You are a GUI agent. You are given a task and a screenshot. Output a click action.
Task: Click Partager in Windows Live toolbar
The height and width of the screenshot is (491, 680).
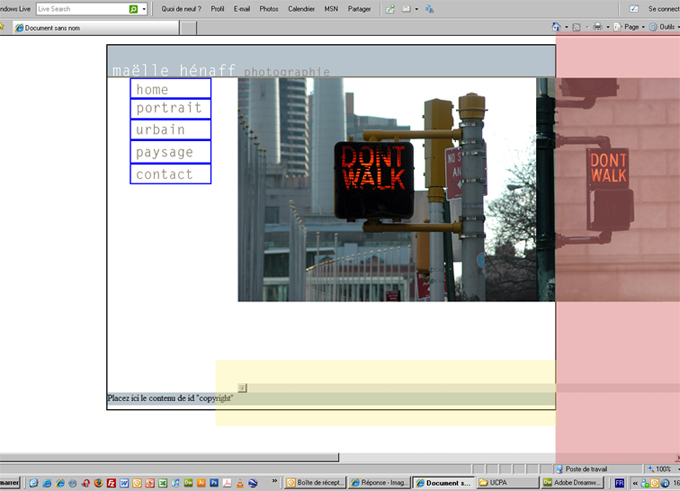pos(359,9)
